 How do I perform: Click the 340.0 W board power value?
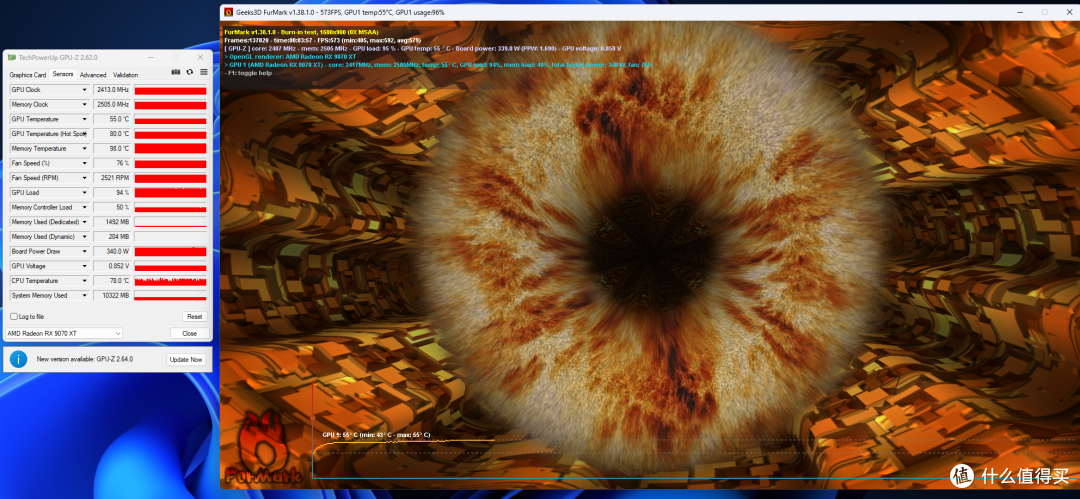point(112,251)
